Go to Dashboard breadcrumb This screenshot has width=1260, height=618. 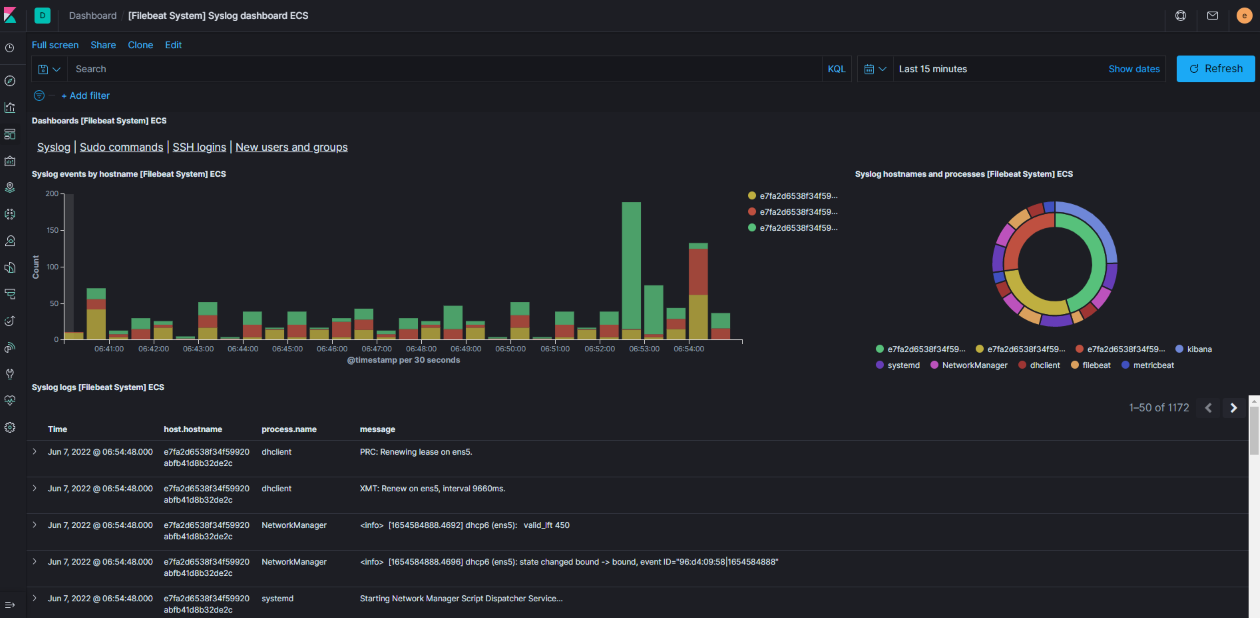[93, 16]
